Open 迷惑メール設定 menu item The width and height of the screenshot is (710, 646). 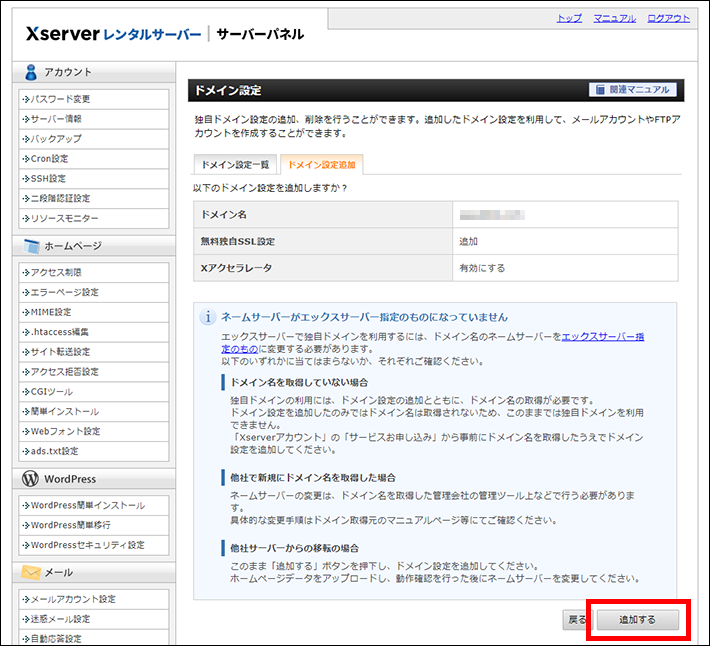click(94, 619)
